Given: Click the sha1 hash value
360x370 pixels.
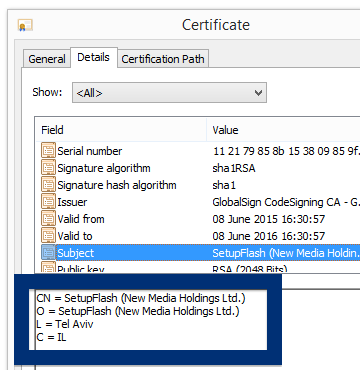Looking at the screenshot, I should [x=224, y=185].
